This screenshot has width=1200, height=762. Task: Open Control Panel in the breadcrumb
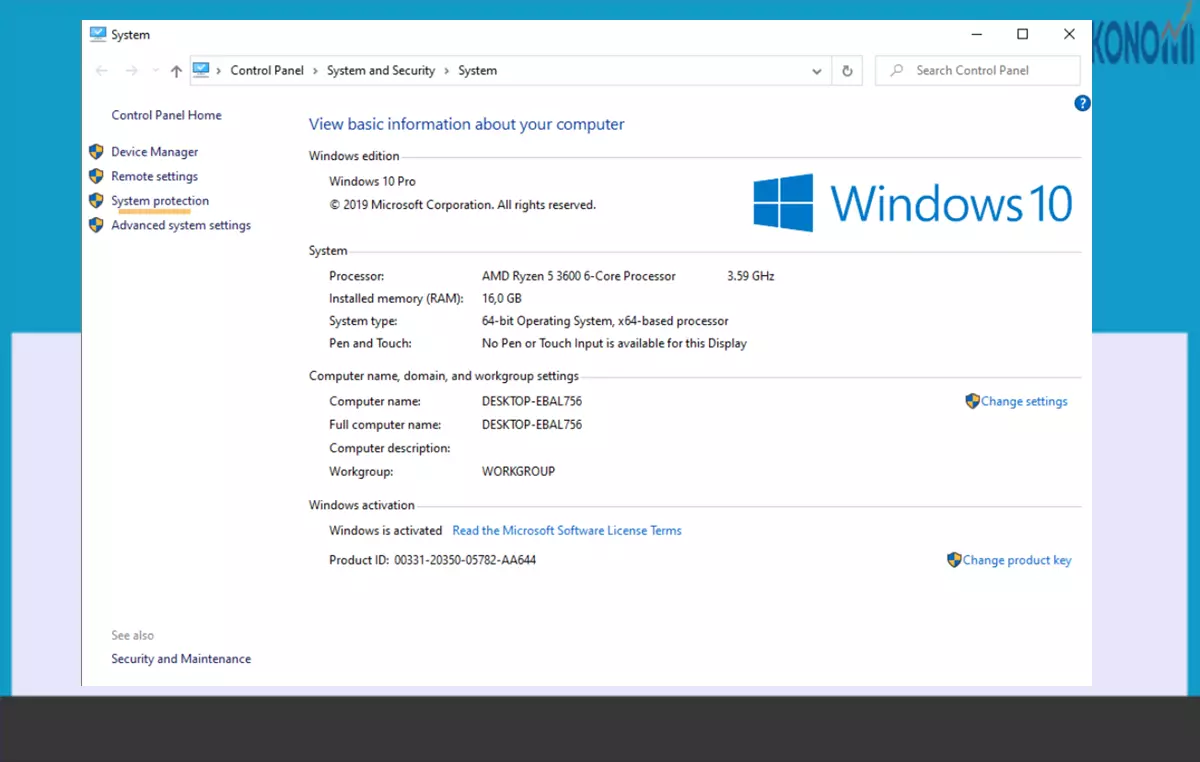tap(267, 71)
